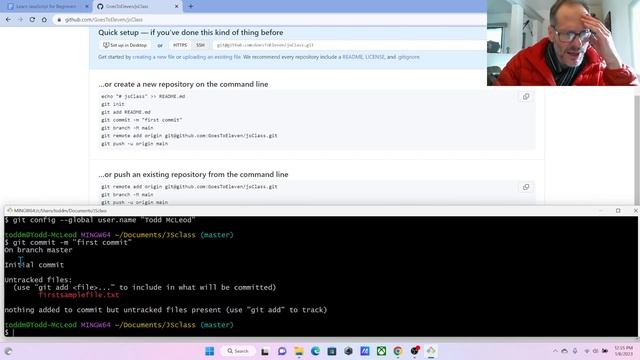640x360 pixels.
Task: Follow the README link
Action: click(352, 57)
